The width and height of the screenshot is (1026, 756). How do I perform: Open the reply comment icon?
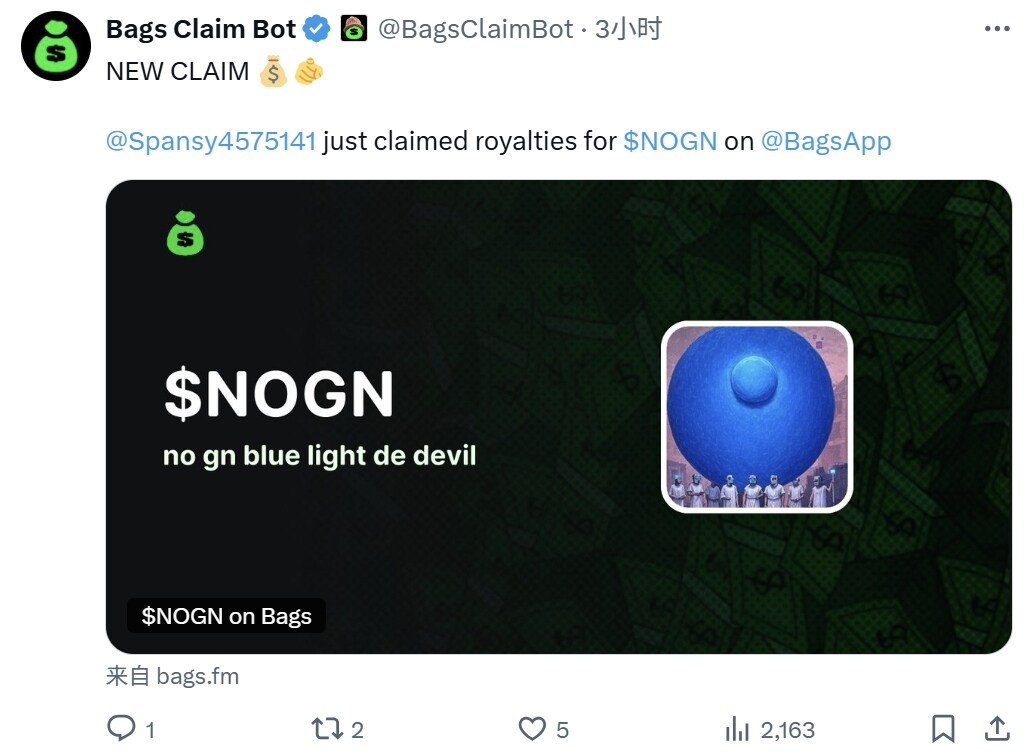[121, 728]
